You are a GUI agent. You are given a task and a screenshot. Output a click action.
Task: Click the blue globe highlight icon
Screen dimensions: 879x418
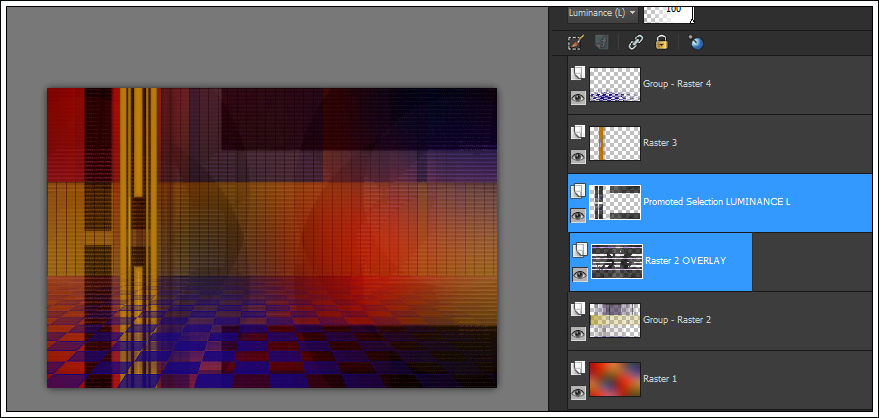tap(696, 43)
